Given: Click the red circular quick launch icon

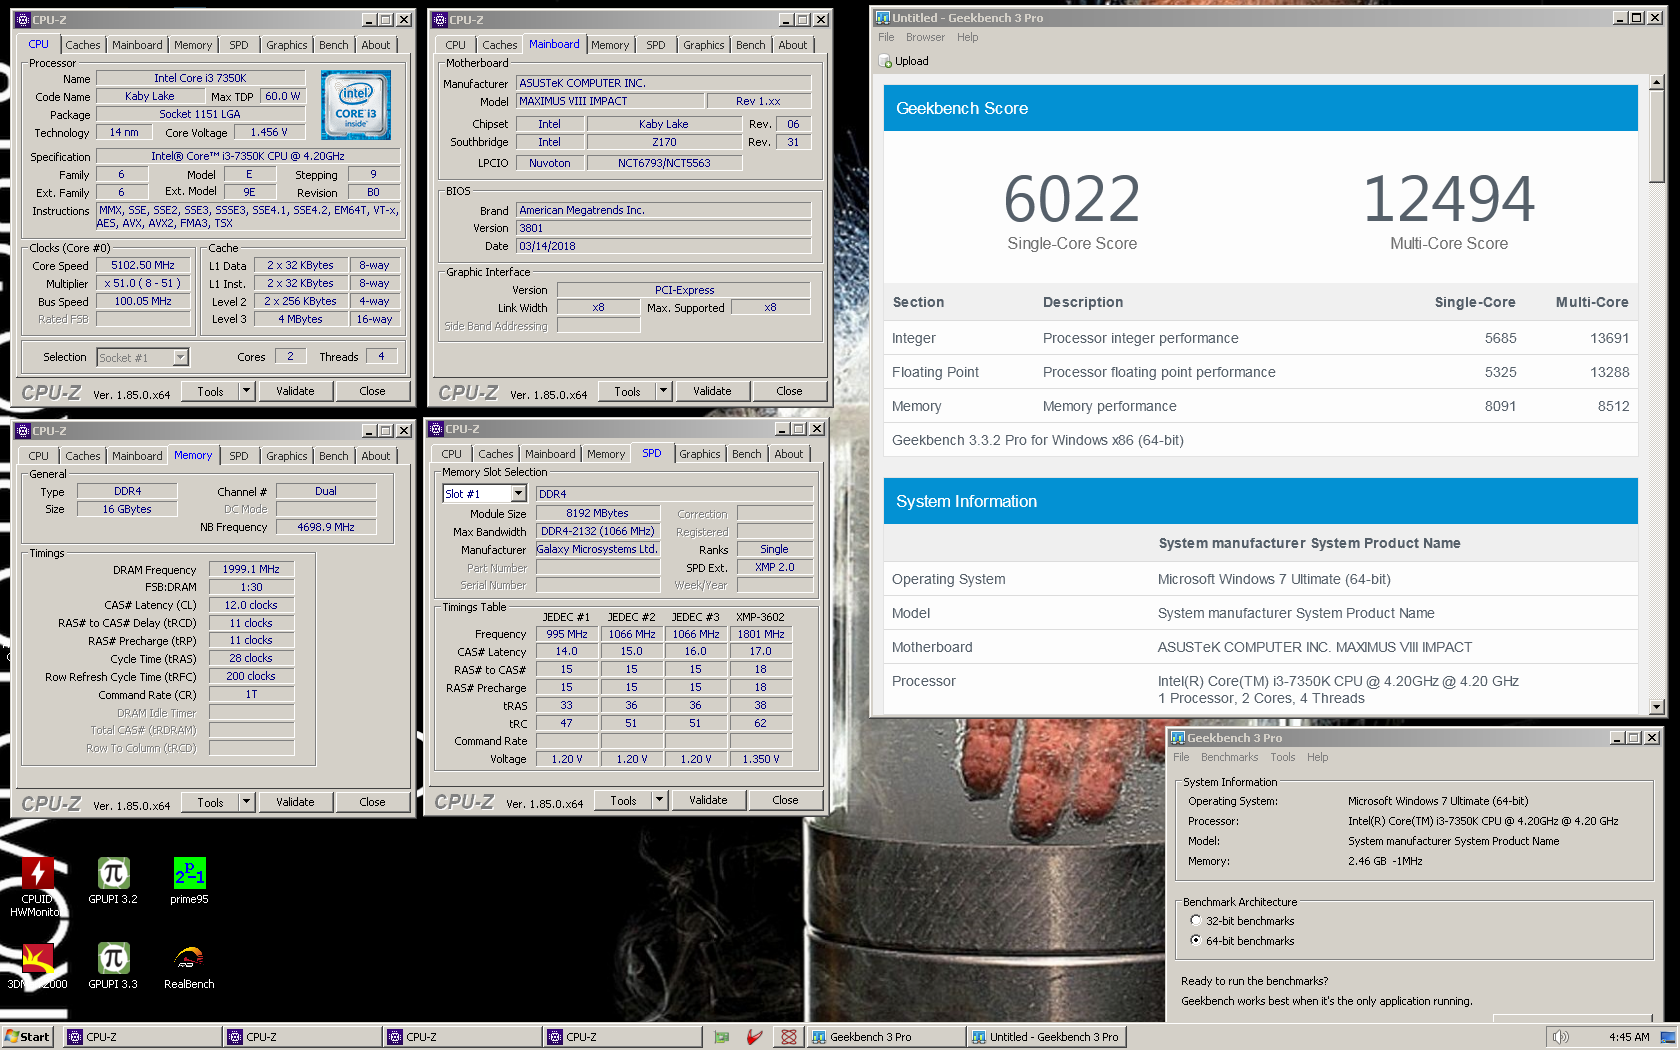Looking at the screenshot, I should pos(789,1037).
